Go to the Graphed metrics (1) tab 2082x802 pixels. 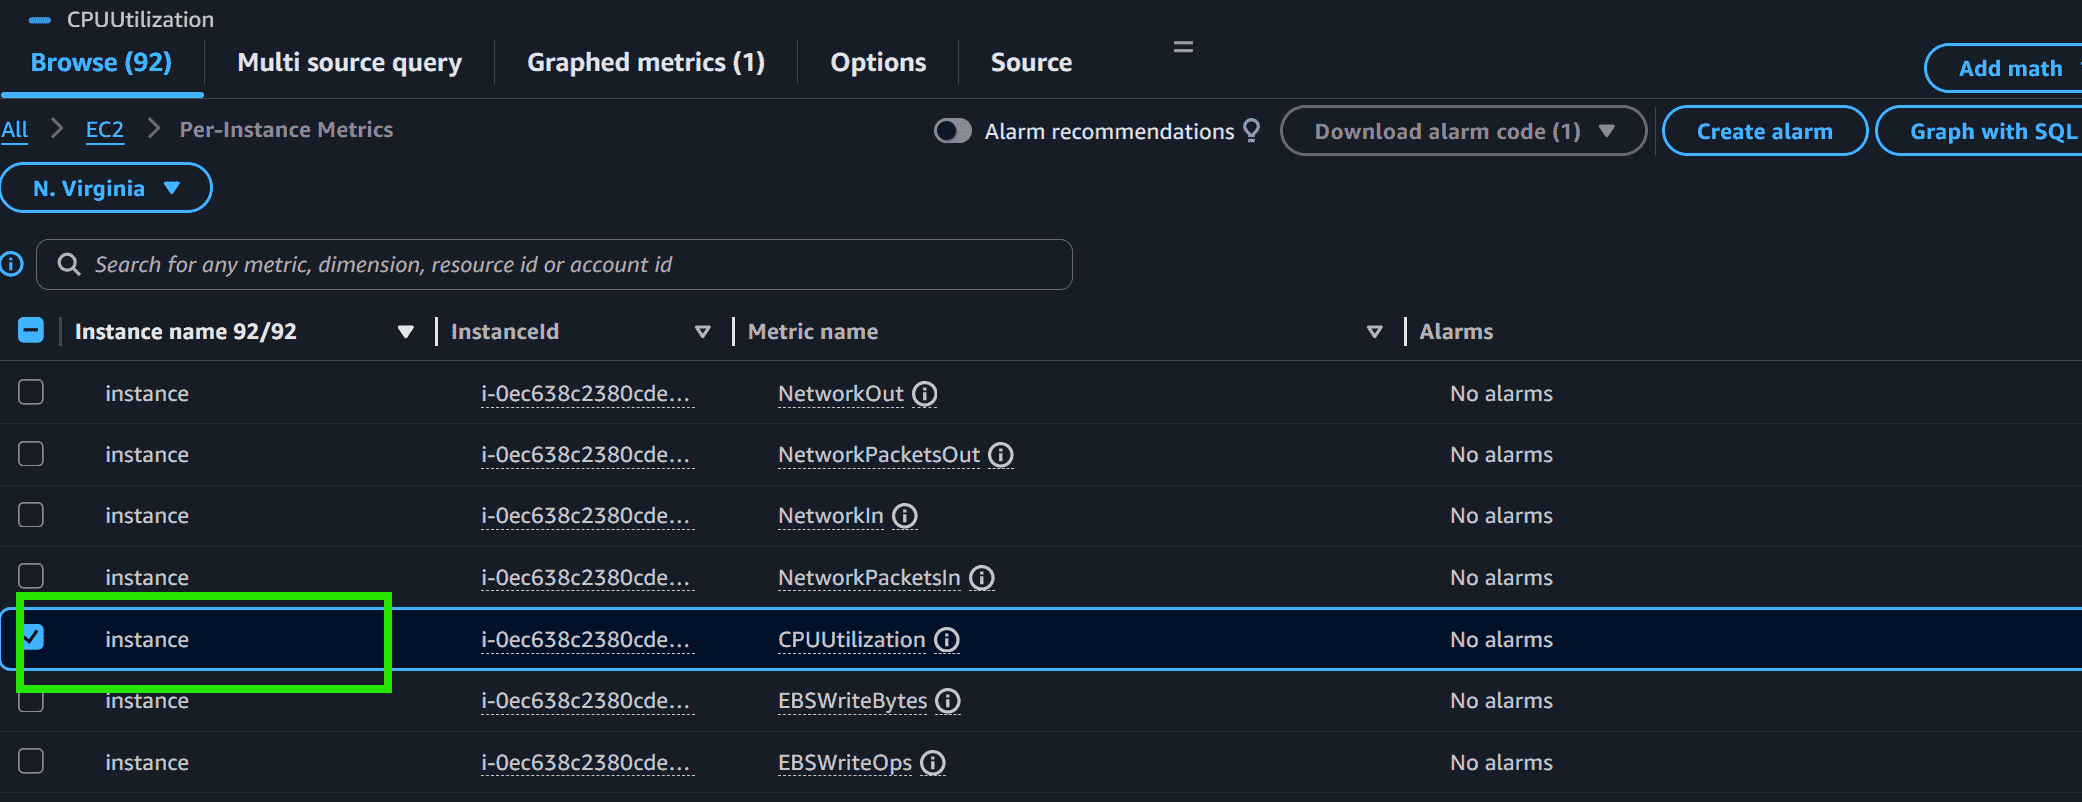click(x=646, y=63)
